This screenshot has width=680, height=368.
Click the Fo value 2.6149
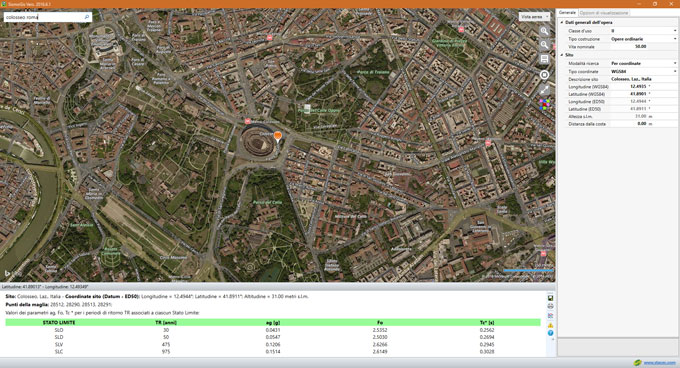pos(380,352)
